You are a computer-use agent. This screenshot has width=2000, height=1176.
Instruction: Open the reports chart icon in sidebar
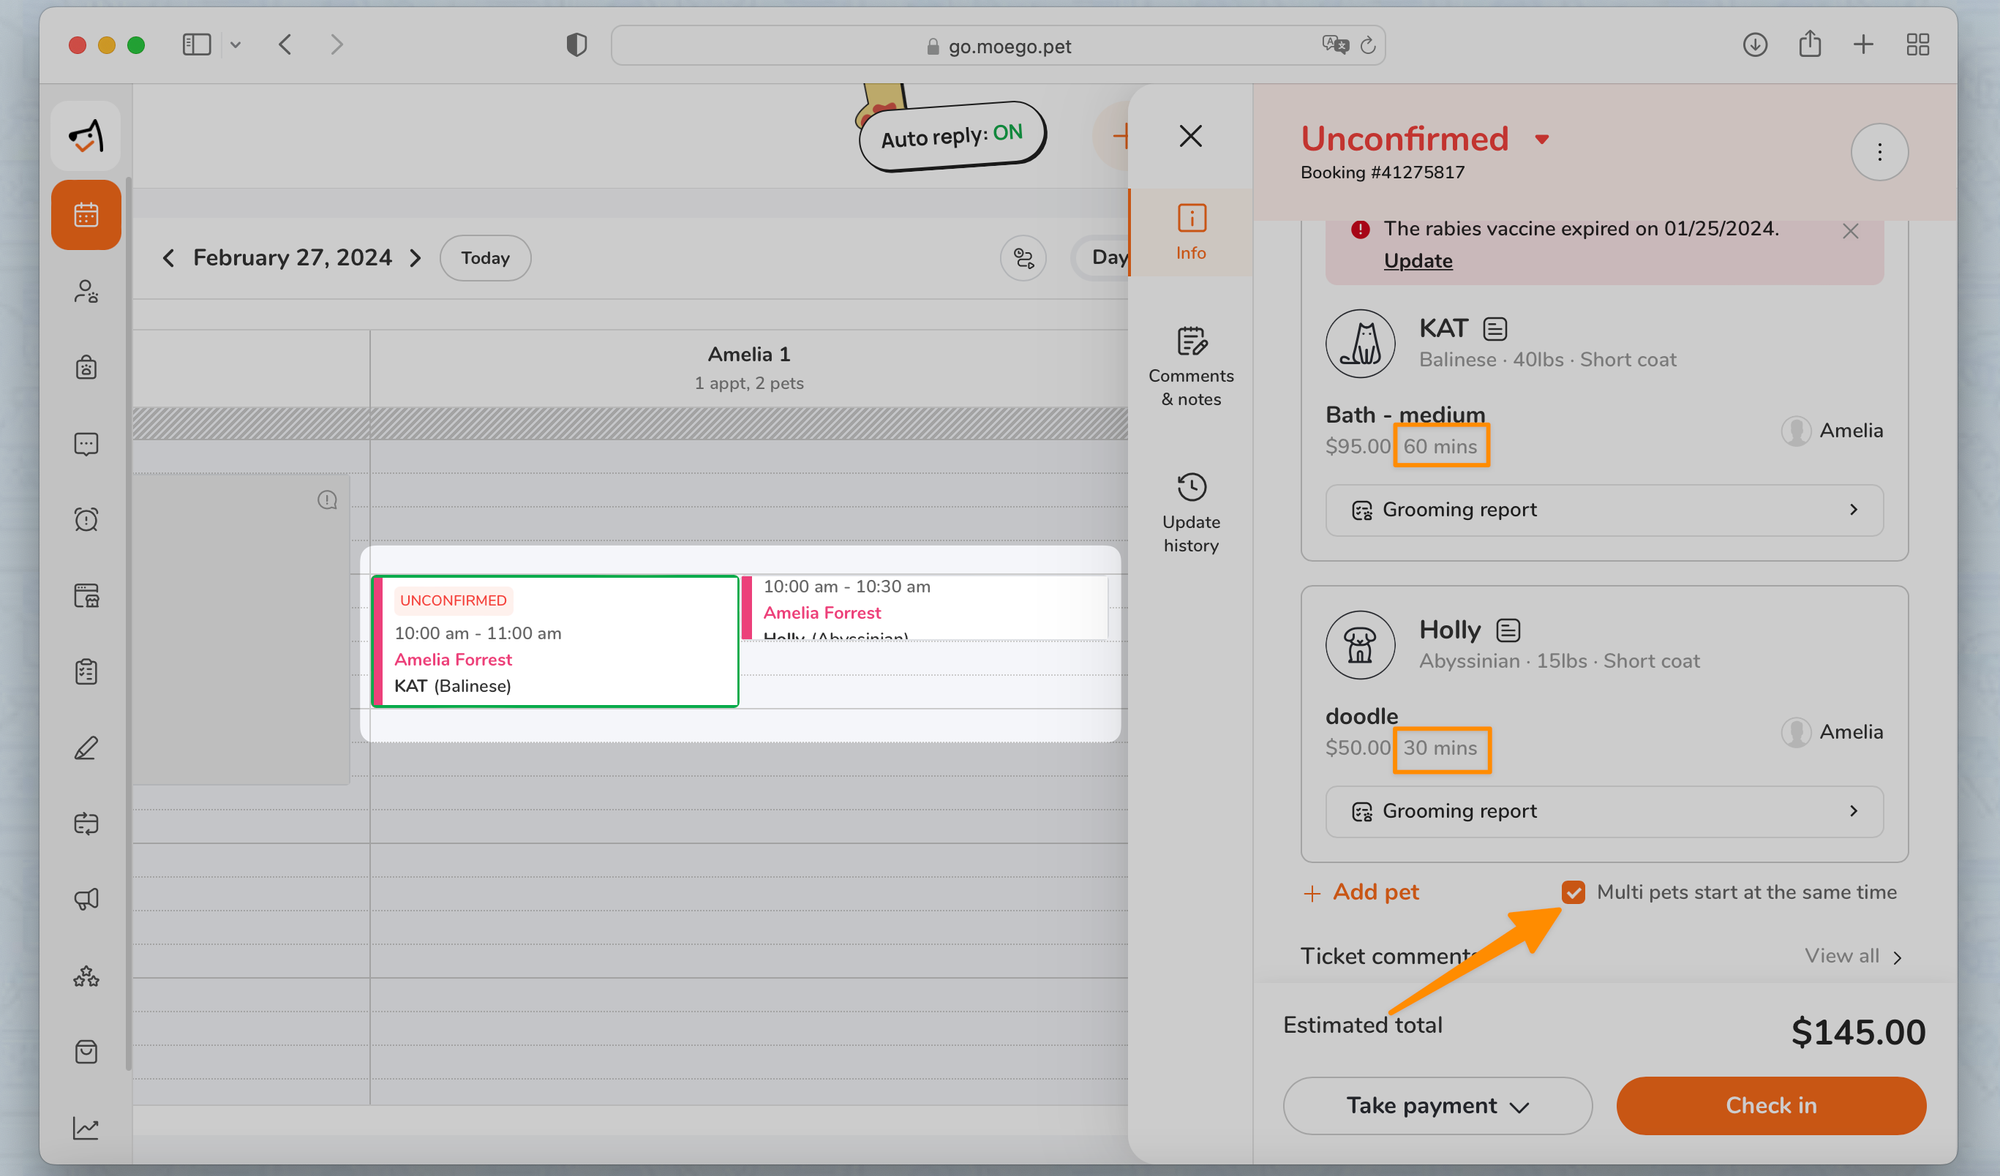[86, 1128]
